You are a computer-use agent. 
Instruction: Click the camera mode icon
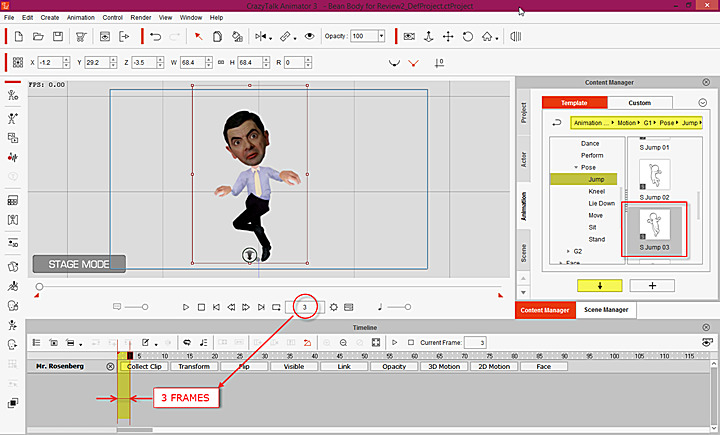pos(409,37)
